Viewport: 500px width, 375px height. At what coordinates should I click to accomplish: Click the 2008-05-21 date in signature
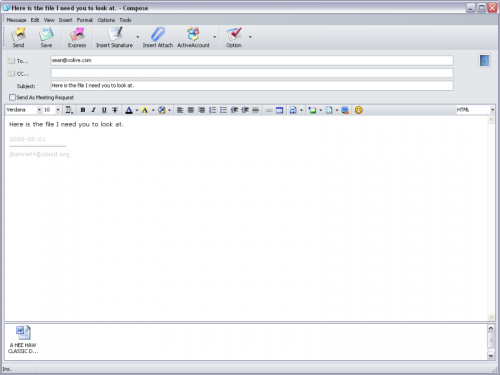coord(27,139)
